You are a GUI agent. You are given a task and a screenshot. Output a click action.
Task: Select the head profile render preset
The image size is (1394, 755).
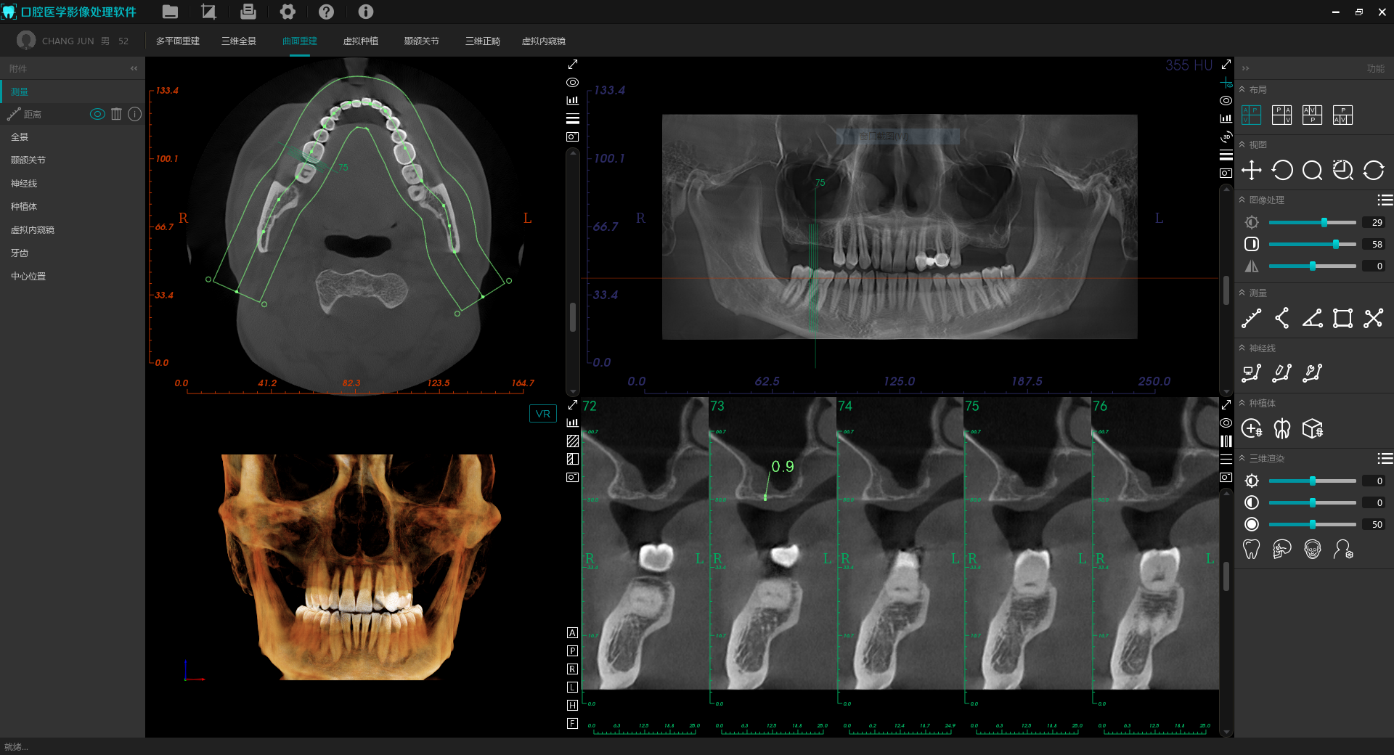coord(1343,548)
